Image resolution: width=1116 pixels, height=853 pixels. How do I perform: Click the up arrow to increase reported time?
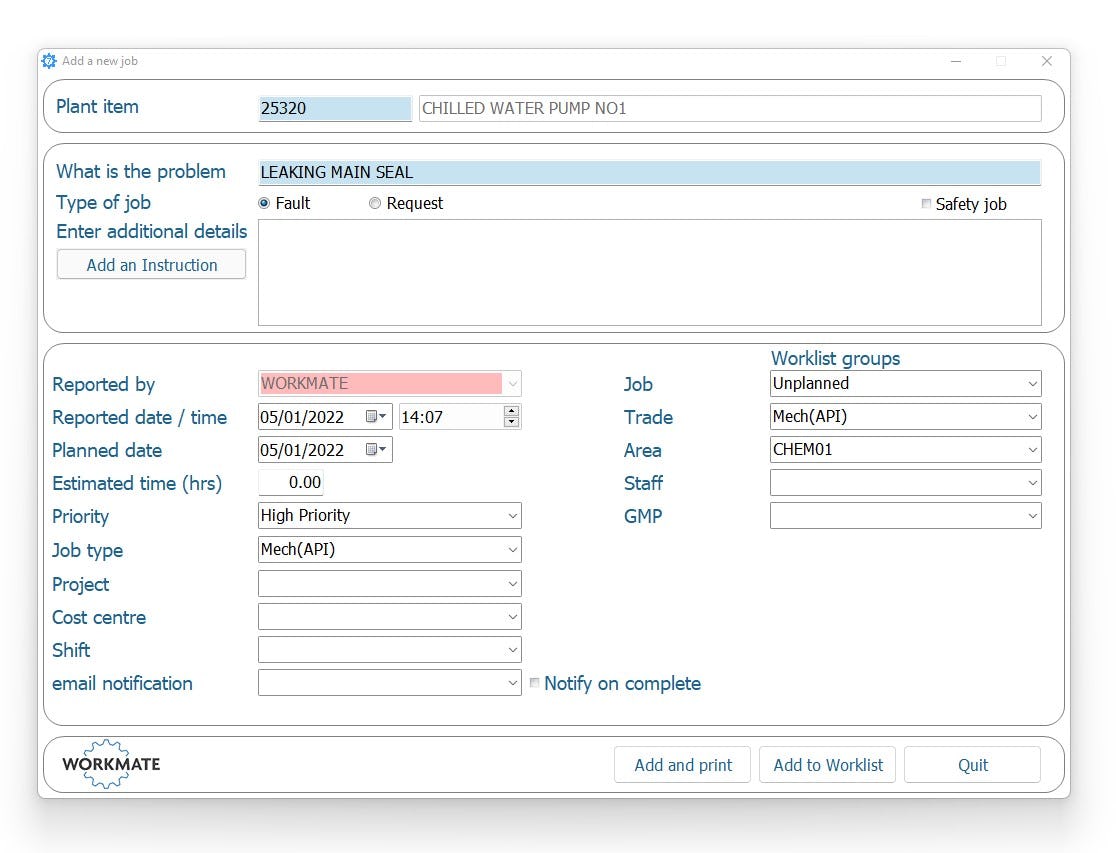pos(509,411)
